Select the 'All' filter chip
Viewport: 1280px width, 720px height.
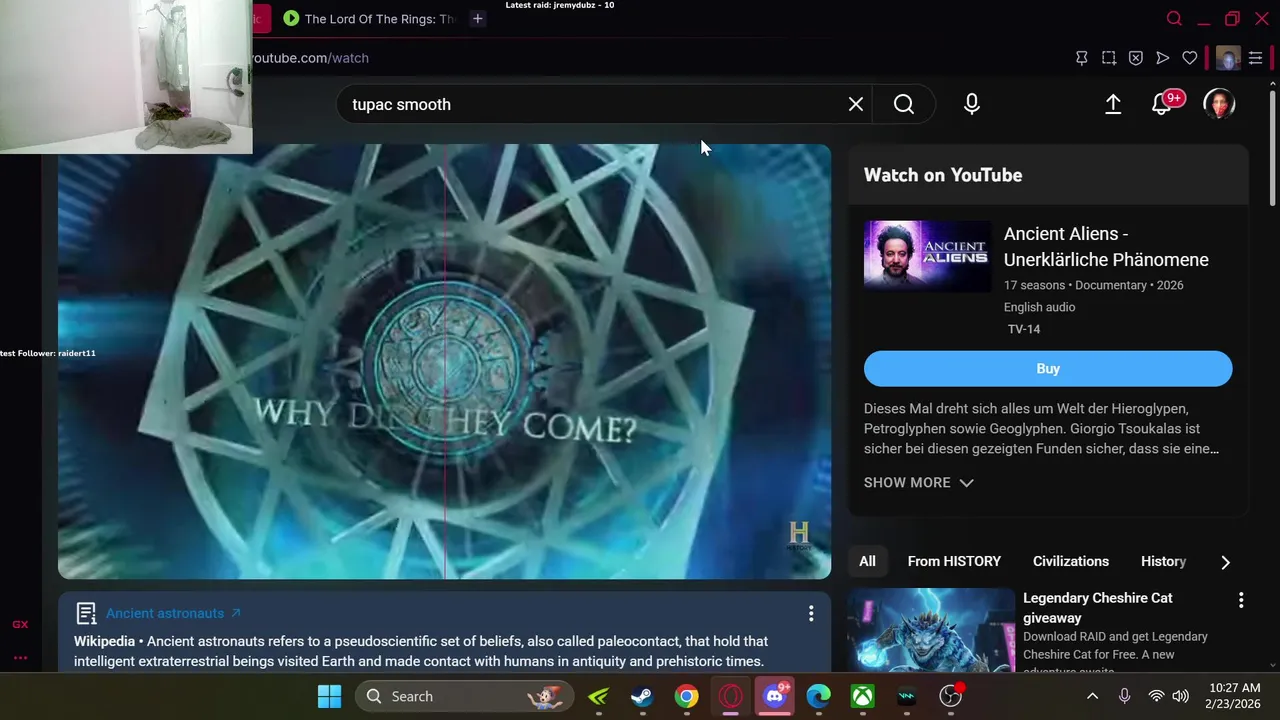[867, 561]
